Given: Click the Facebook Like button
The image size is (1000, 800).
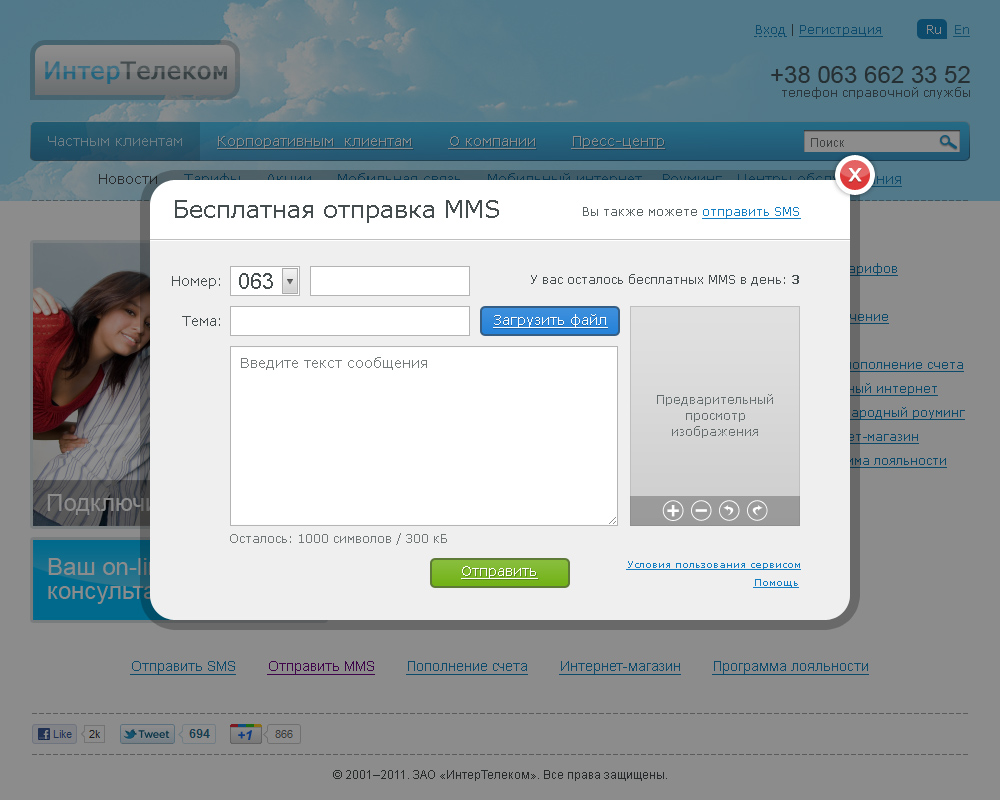Looking at the screenshot, I should click(x=56, y=734).
